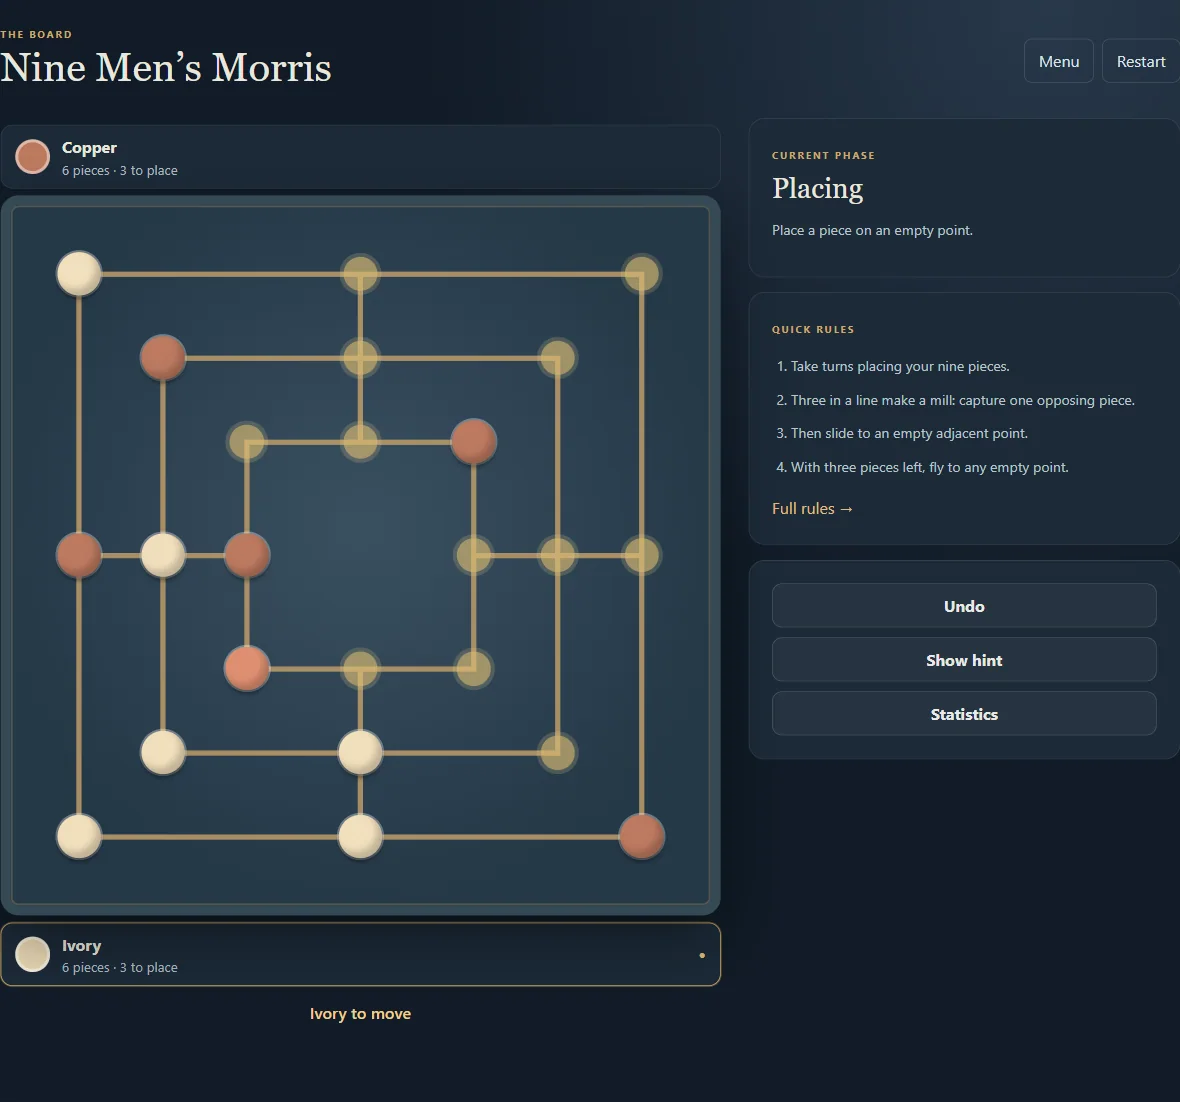The width and height of the screenshot is (1180, 1102).
Task: Click the Copper player color disc
Action: [x=32, y=157]
